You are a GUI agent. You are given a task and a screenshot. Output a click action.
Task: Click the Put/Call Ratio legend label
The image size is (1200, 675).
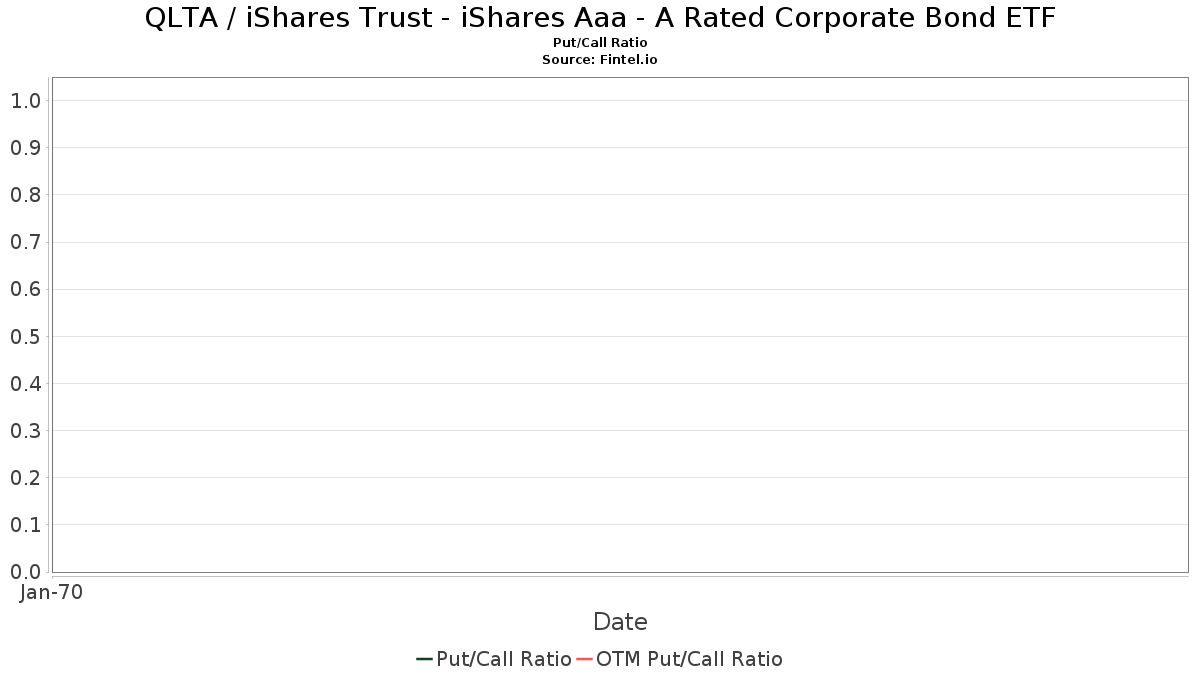coord(504,659)
